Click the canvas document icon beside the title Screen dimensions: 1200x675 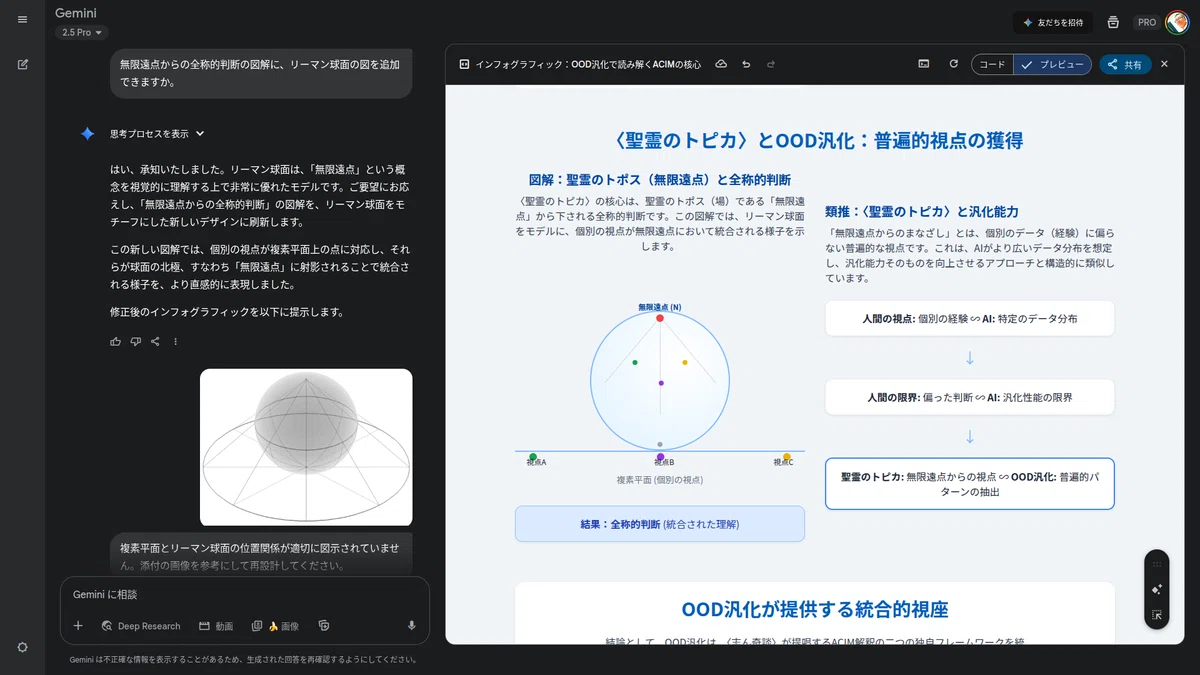464,64
